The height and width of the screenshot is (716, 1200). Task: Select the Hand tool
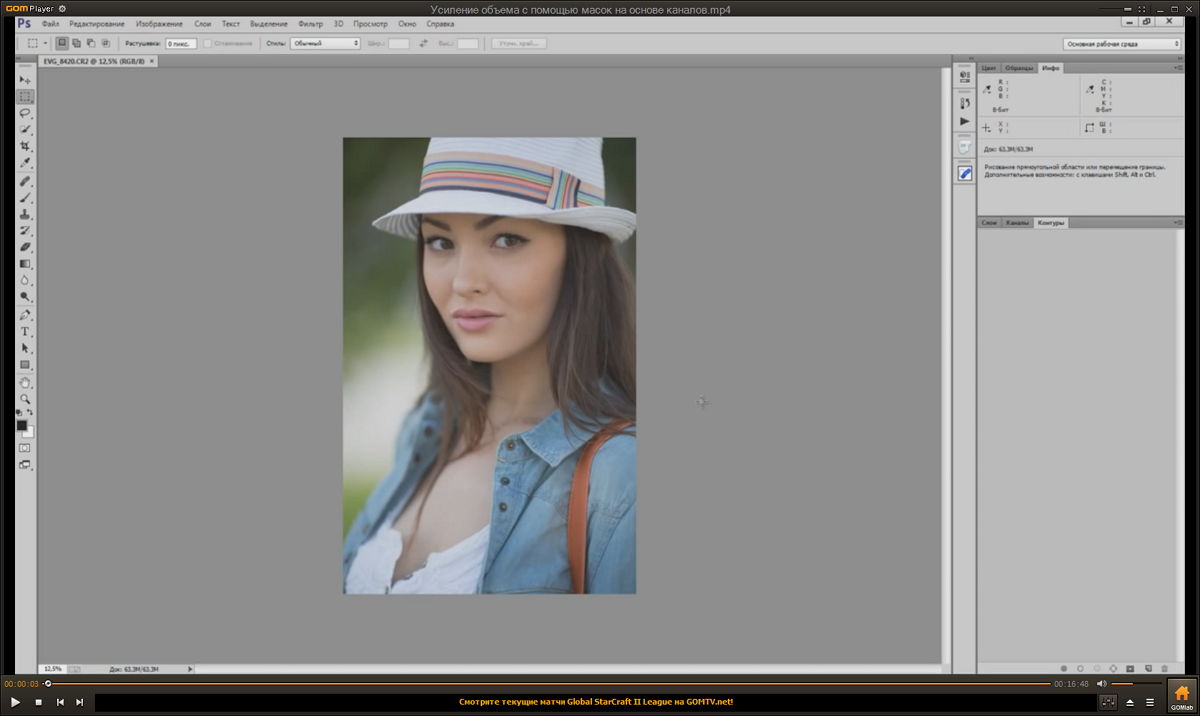pyautogui.click(x=25, y=382)
